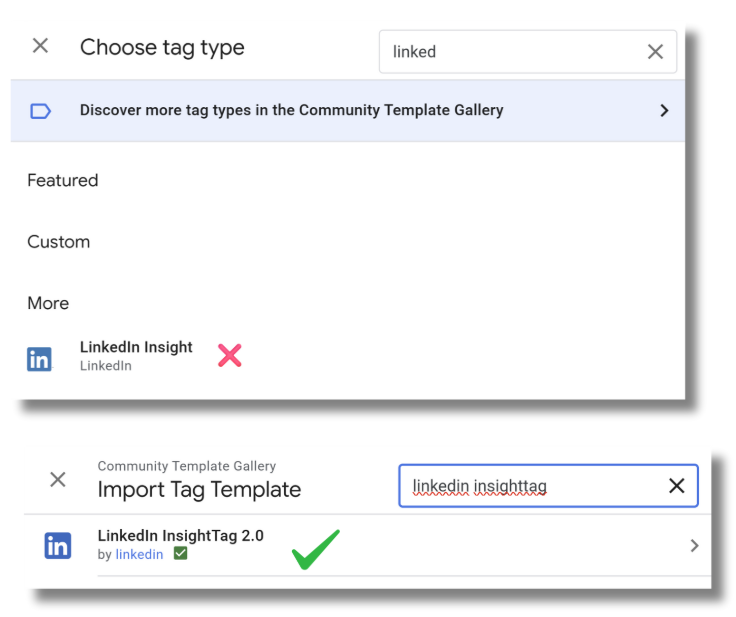Image resolution: width=736 pixels, height=617 pixels.
Task: Click the LinkedIn Insight logo icon
Action: click(x=39, y=359)
